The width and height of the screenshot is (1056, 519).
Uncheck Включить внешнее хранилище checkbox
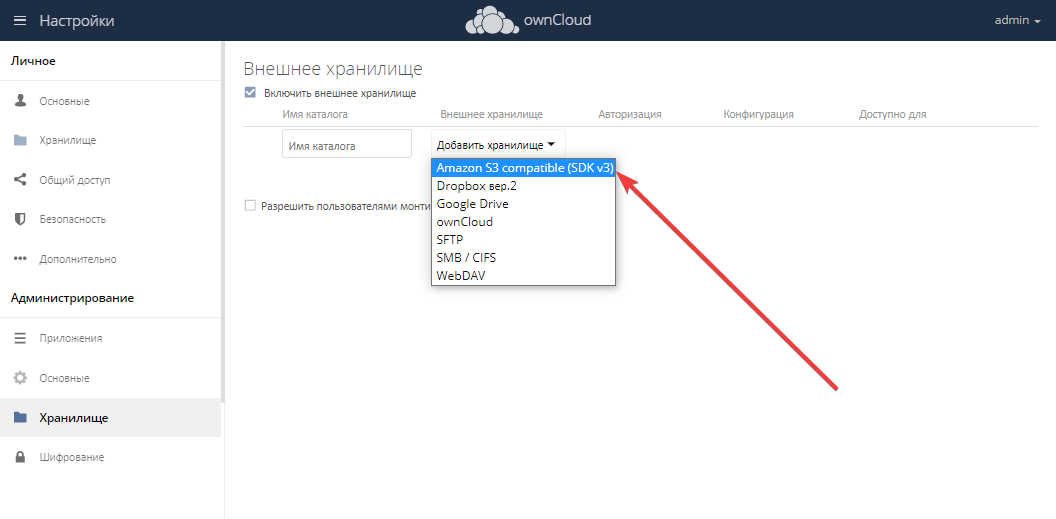click(250, 93)
